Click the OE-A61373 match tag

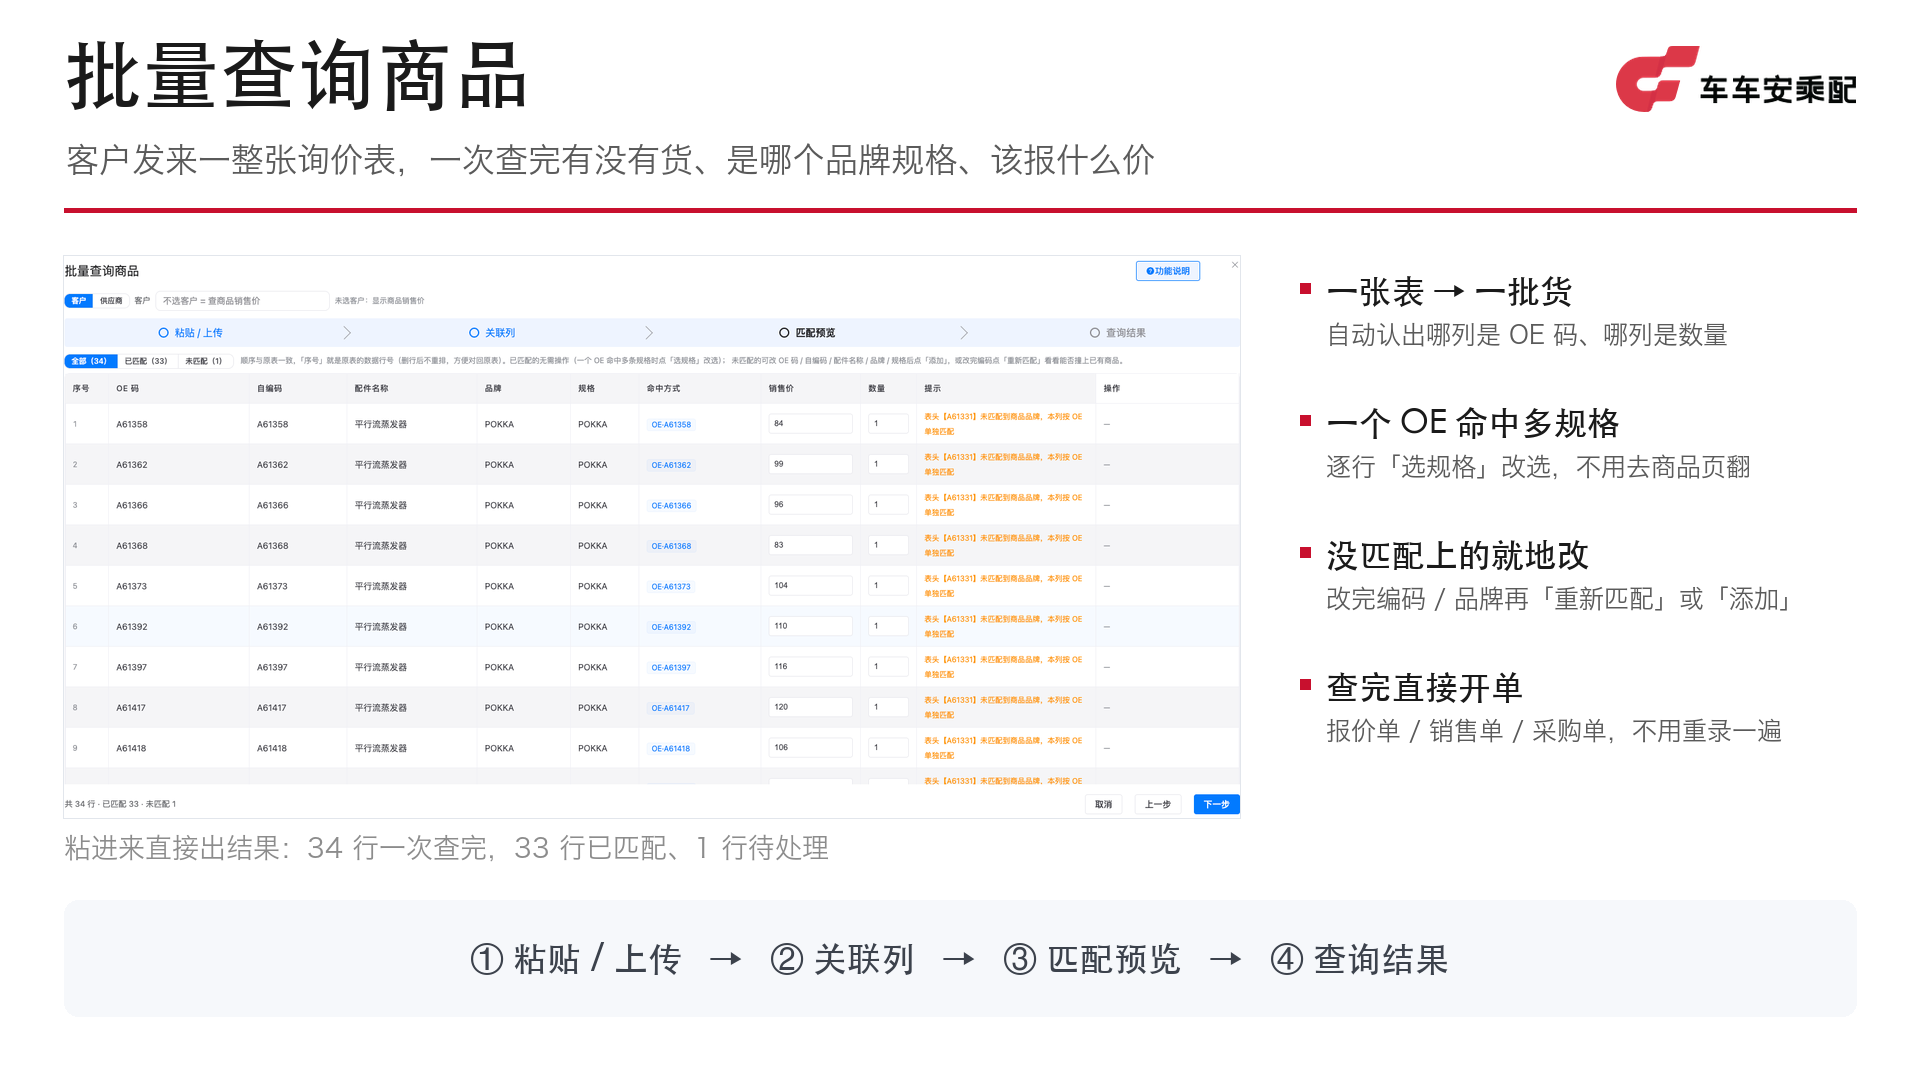coord(671,587)
